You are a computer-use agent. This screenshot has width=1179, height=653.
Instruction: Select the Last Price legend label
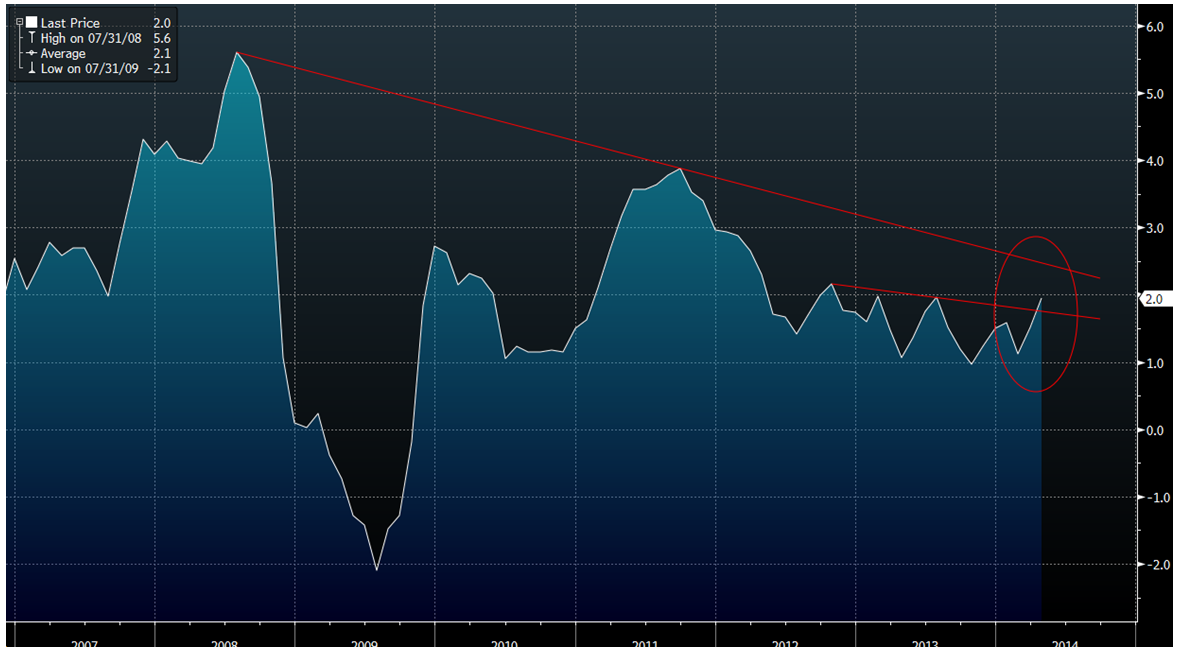pyautogui.click(x=70, y=22)
